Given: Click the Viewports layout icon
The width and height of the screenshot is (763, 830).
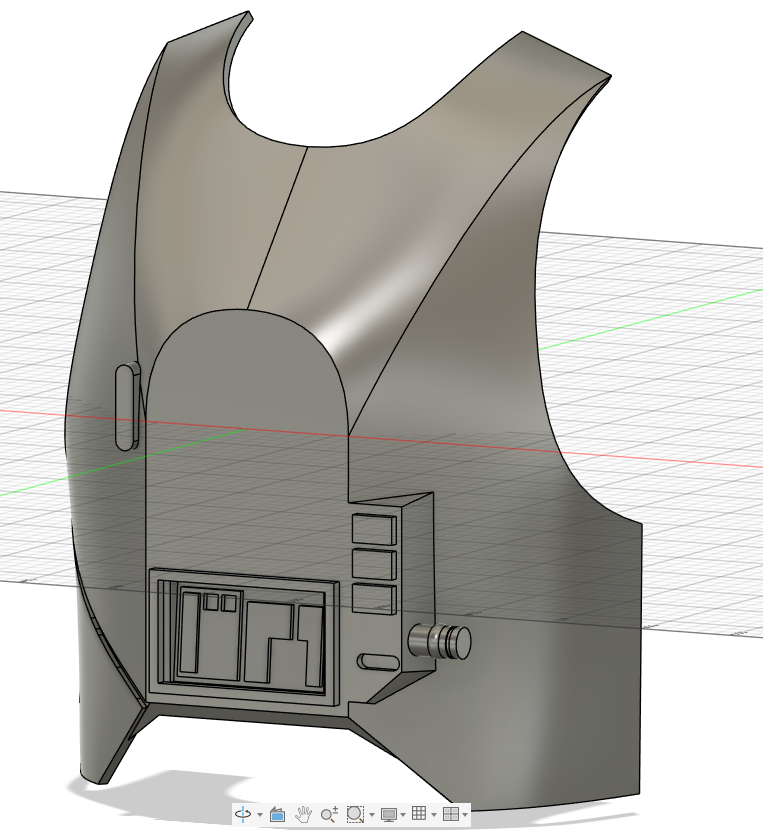Looking at the screenshot, I should point(450,814).
